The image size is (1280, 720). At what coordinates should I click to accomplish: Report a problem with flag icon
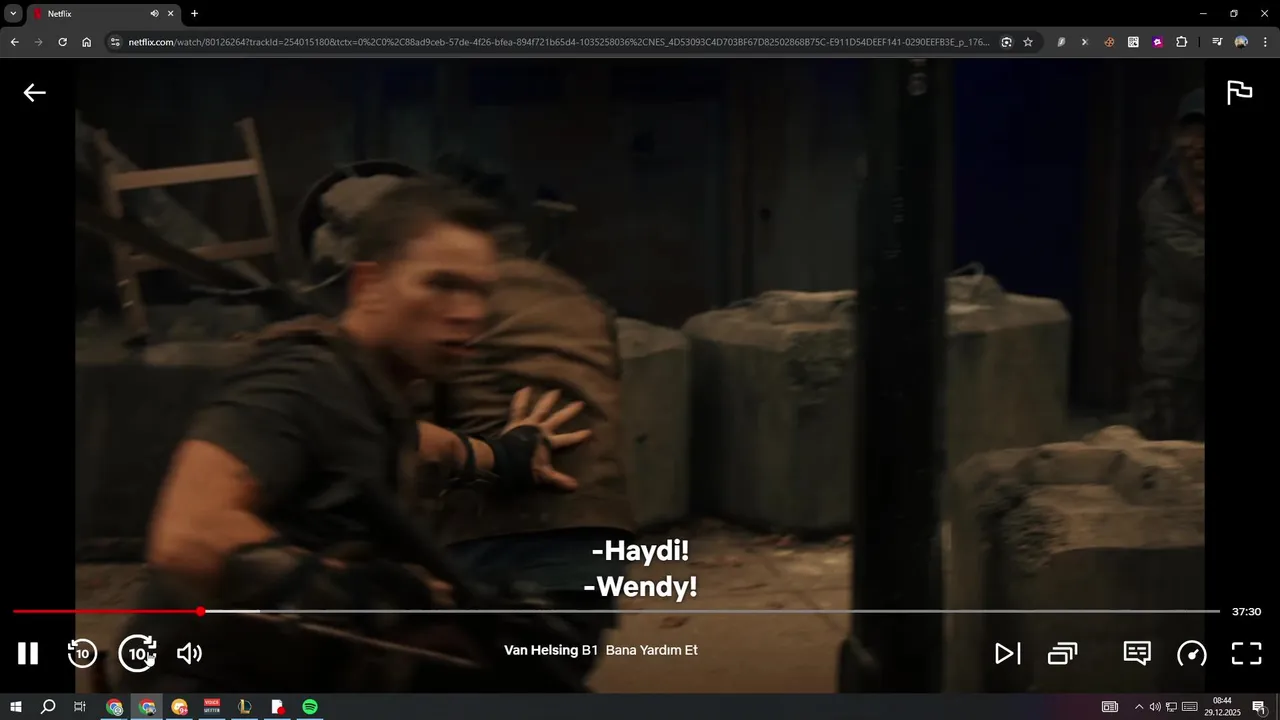tap(1240, 92)
